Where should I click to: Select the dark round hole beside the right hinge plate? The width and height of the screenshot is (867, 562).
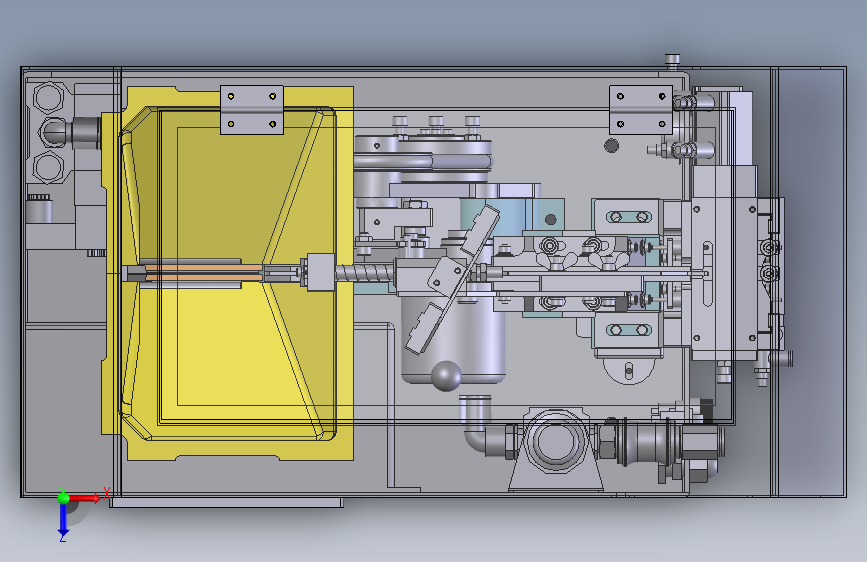(x=611, y=146)
